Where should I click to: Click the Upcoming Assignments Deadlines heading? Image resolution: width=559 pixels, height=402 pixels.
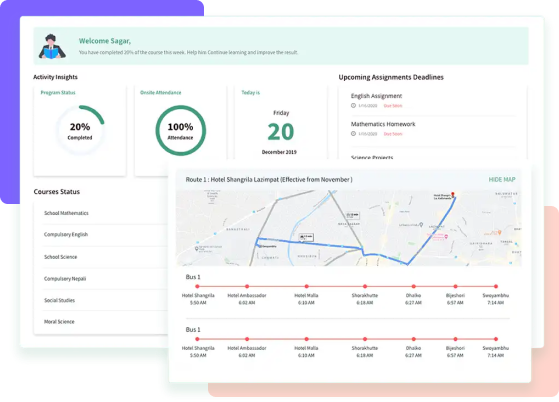[391, 77]
